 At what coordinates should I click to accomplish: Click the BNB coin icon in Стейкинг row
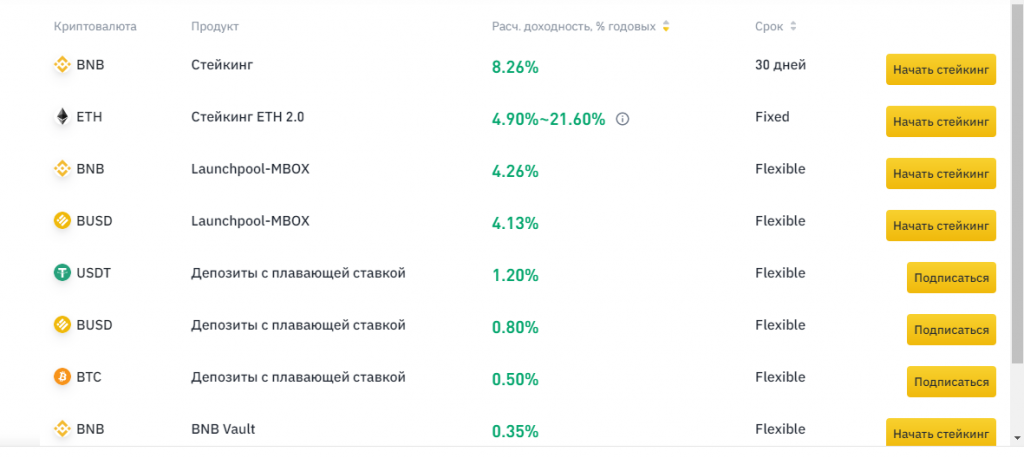(62, 65)
